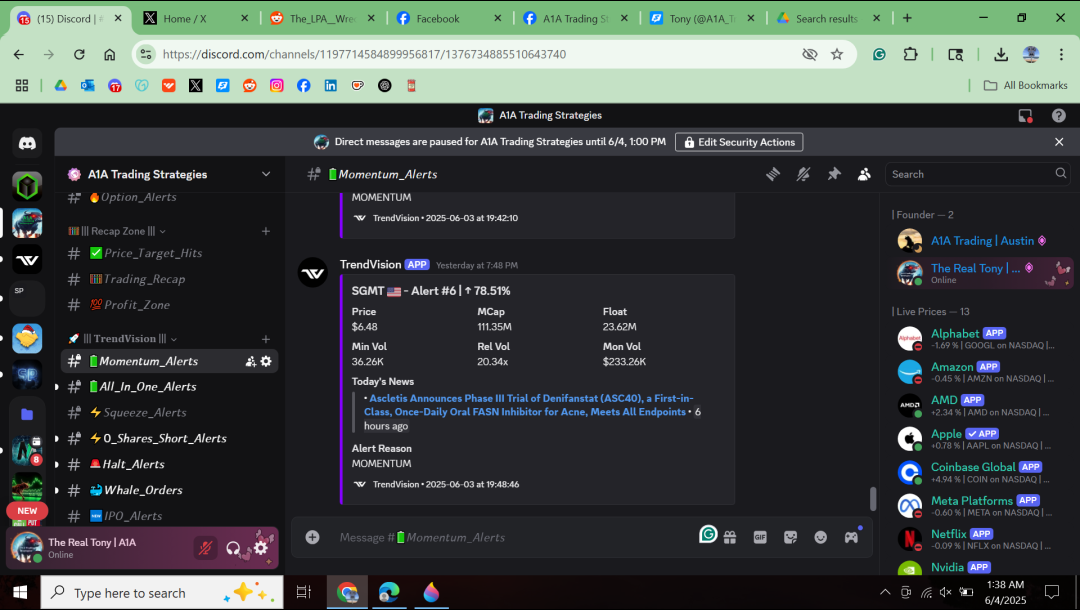Open the GIF picker
The width and height of the screenshot is (1080, 610).
[x=760, y=537]
